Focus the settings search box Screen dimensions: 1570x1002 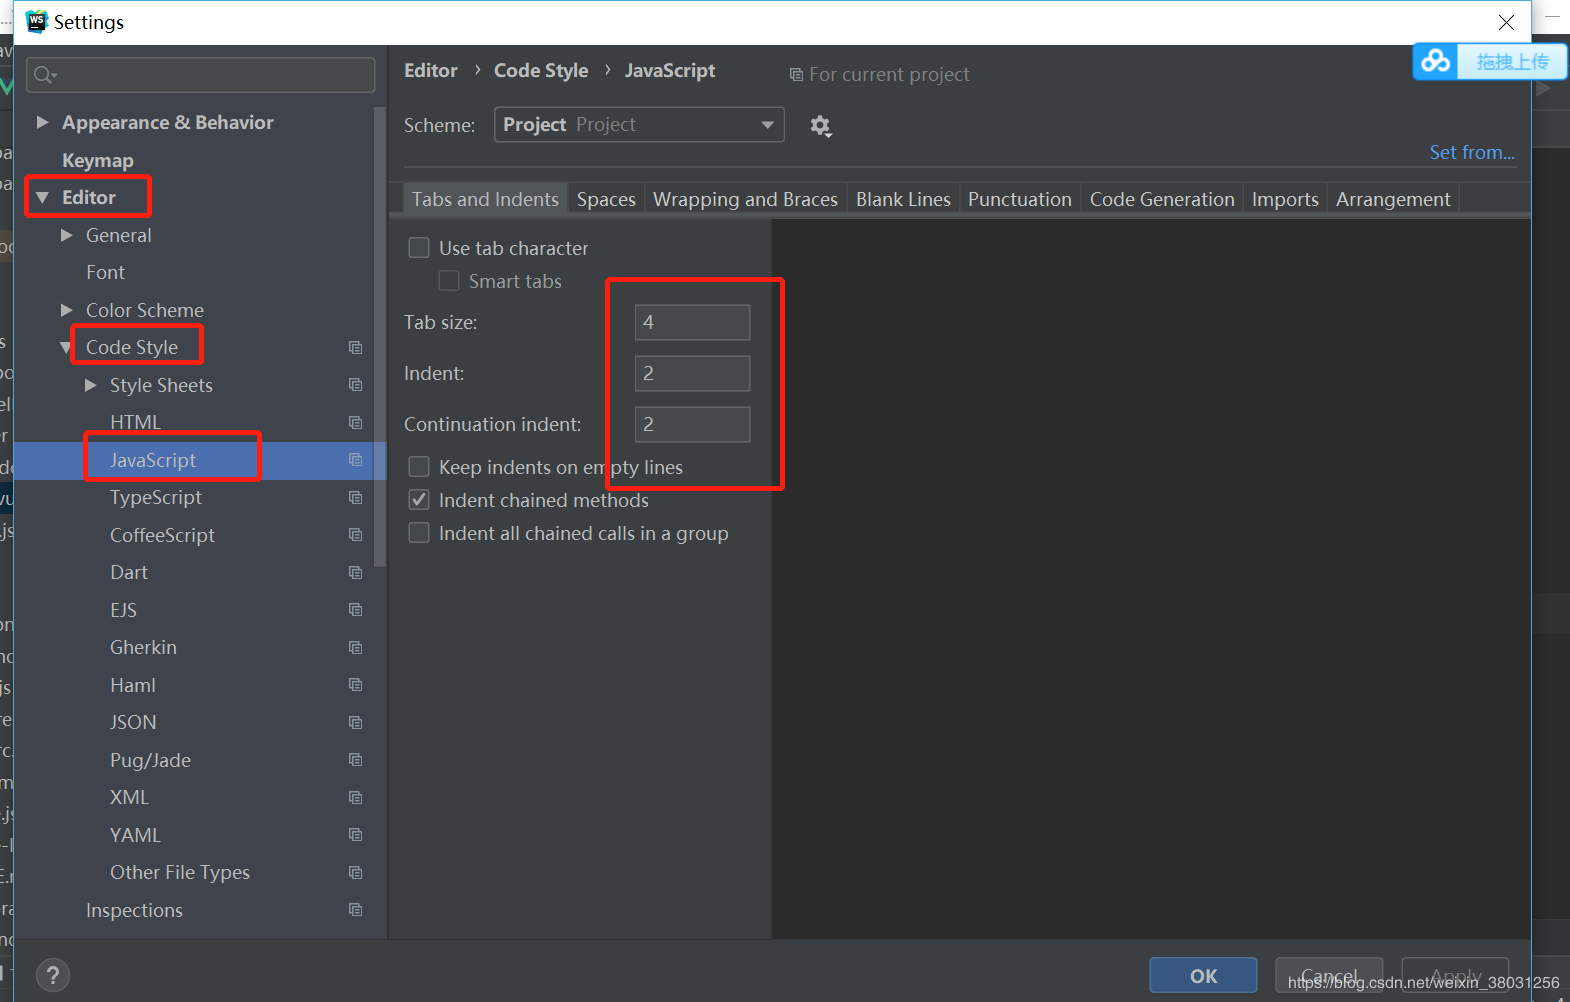[x=201, y=75]
